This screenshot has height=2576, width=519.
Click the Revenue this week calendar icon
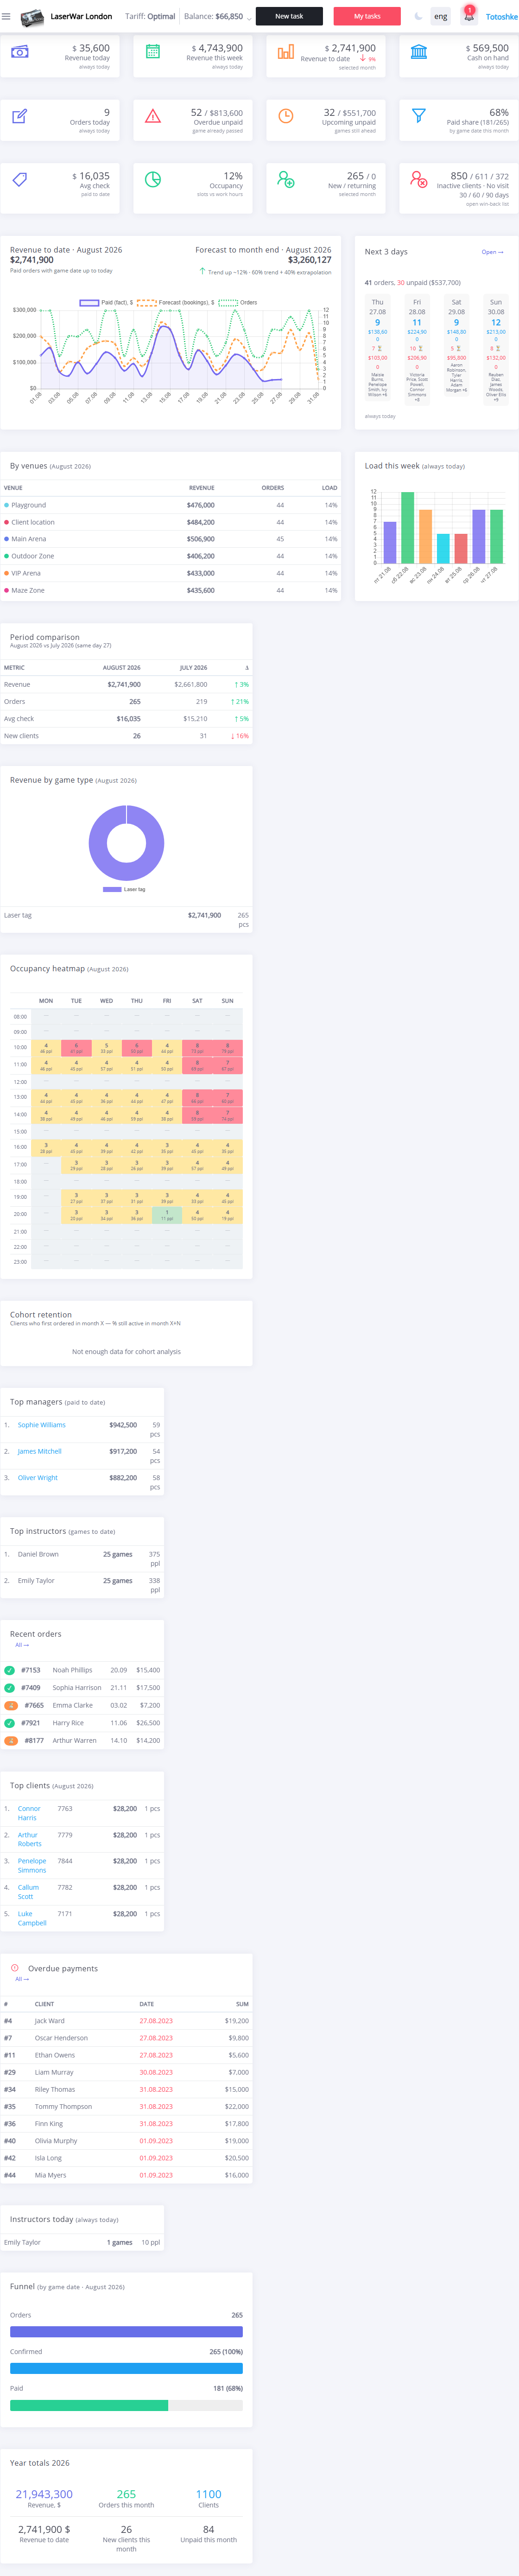pos(153,52)
